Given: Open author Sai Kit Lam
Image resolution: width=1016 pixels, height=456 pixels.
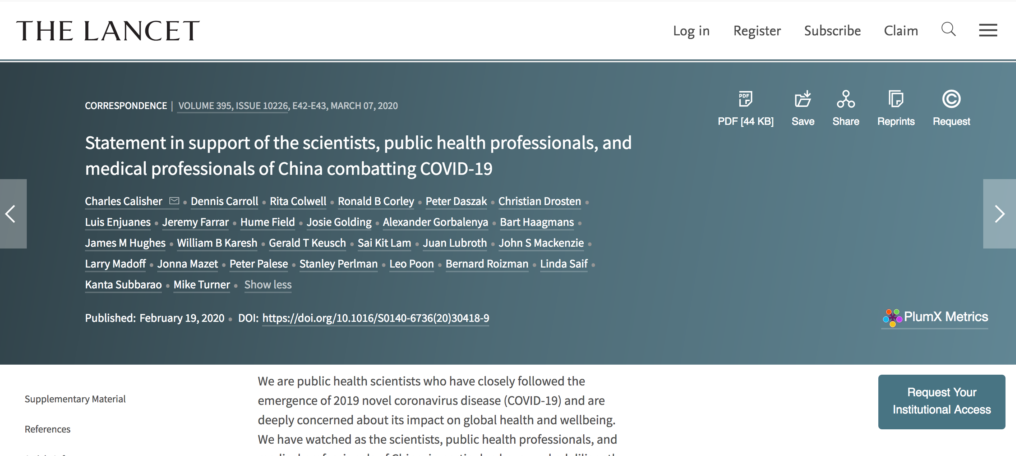Looking at the screenshot, I should tap(384, 243).
